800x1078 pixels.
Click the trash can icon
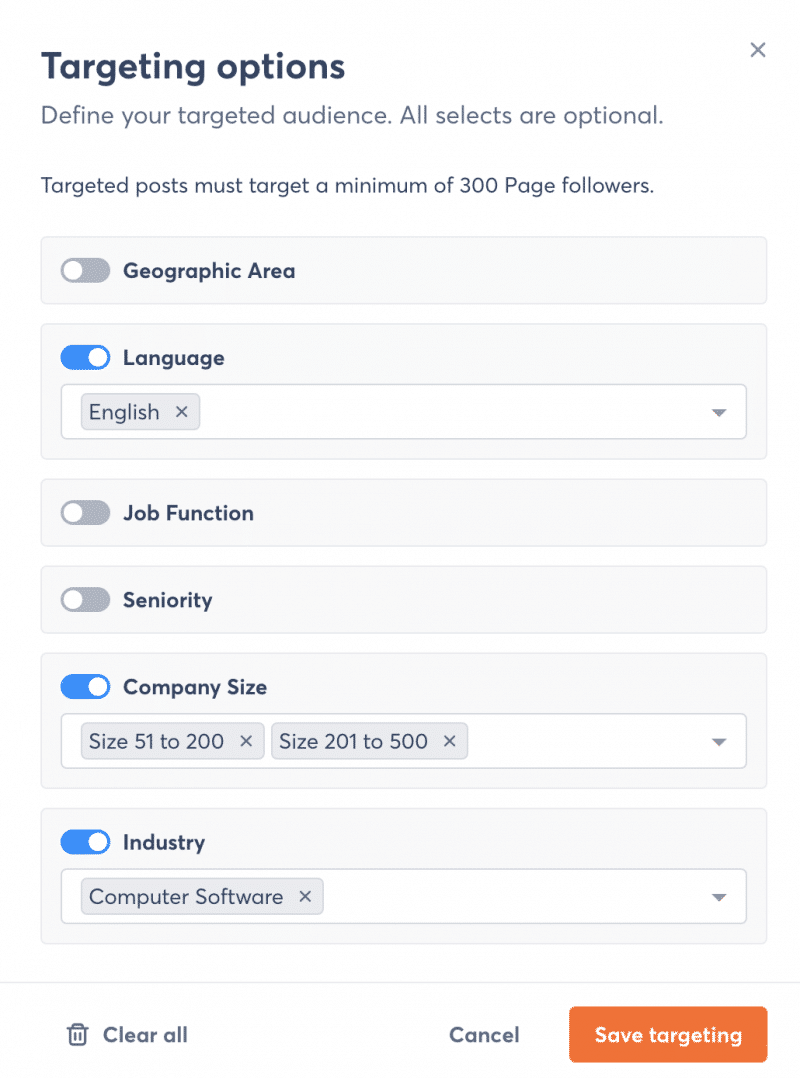tap(78, 1035)
